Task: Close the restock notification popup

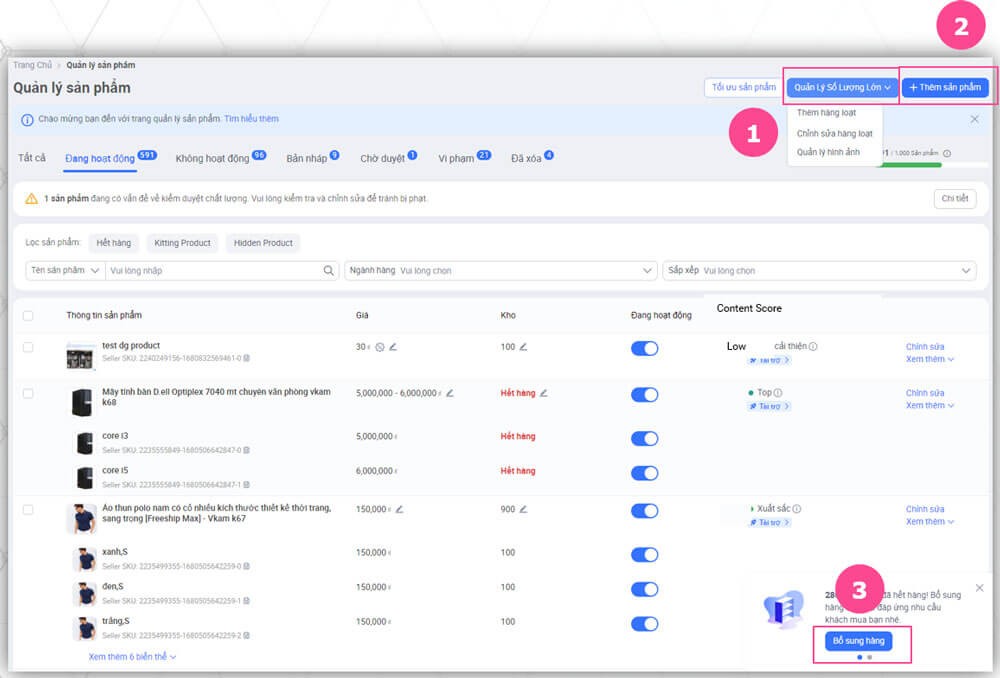Action: point(979,587)
